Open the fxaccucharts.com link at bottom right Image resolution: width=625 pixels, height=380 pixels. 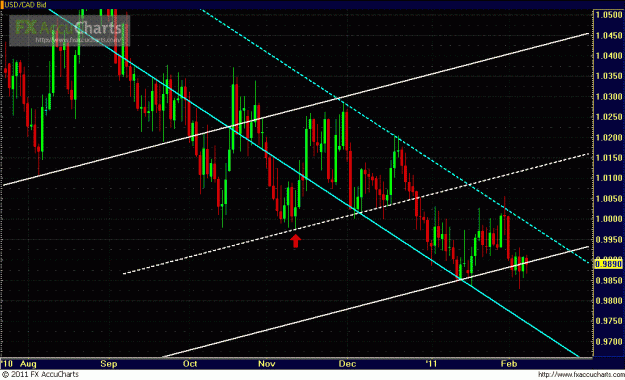tap(581, 375)
